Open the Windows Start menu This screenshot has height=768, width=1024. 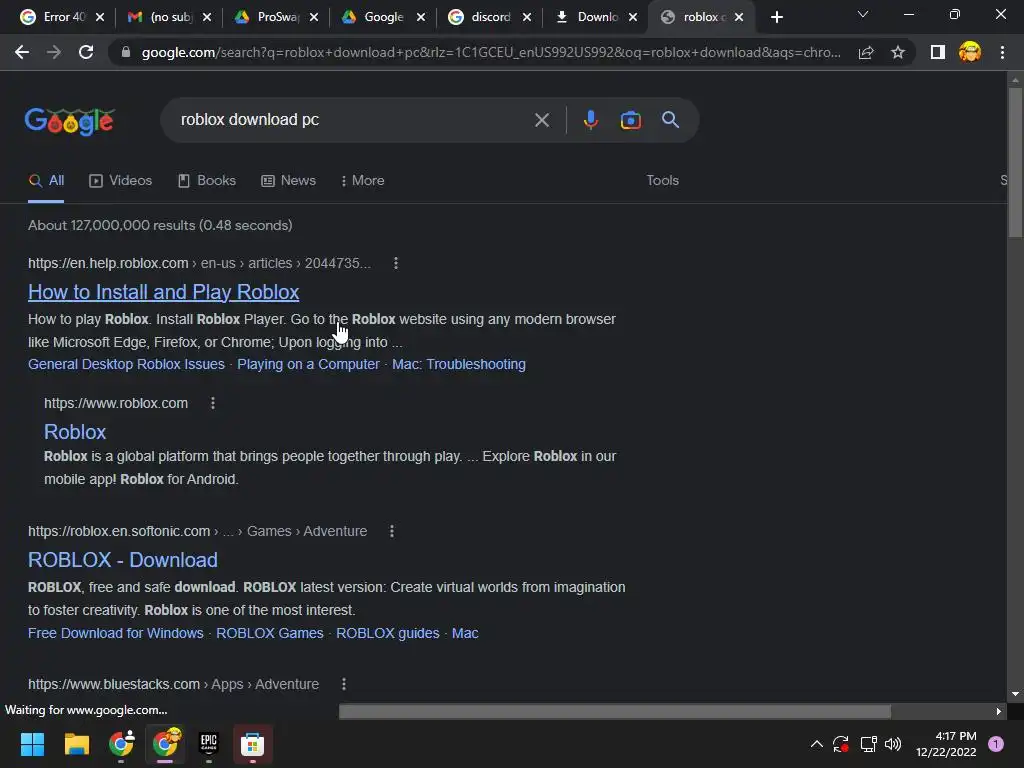[32, 744]
